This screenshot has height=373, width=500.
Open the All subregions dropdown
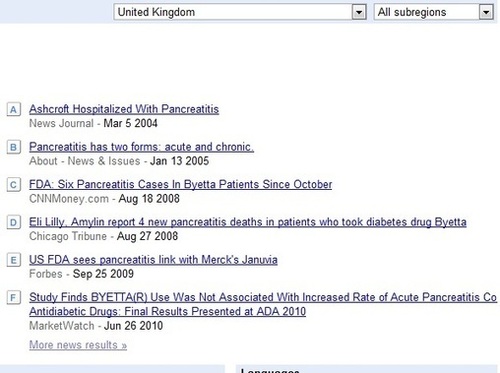click(434, 12)
